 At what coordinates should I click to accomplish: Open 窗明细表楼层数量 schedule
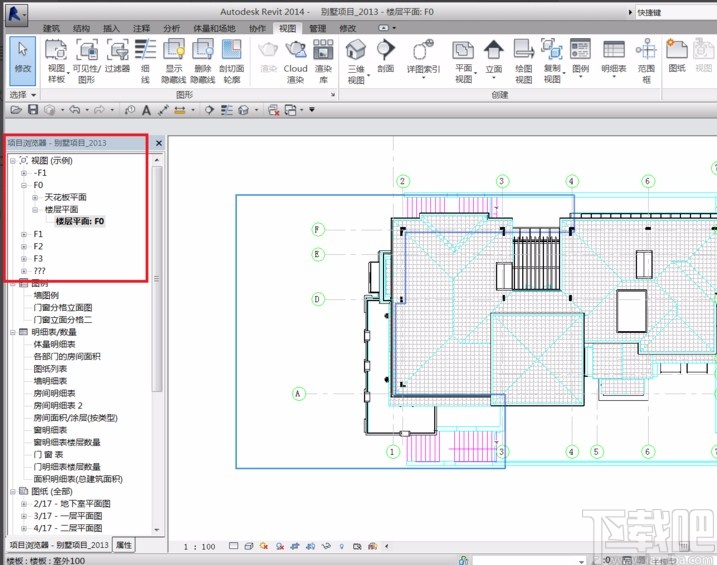(x=67, y=442)
